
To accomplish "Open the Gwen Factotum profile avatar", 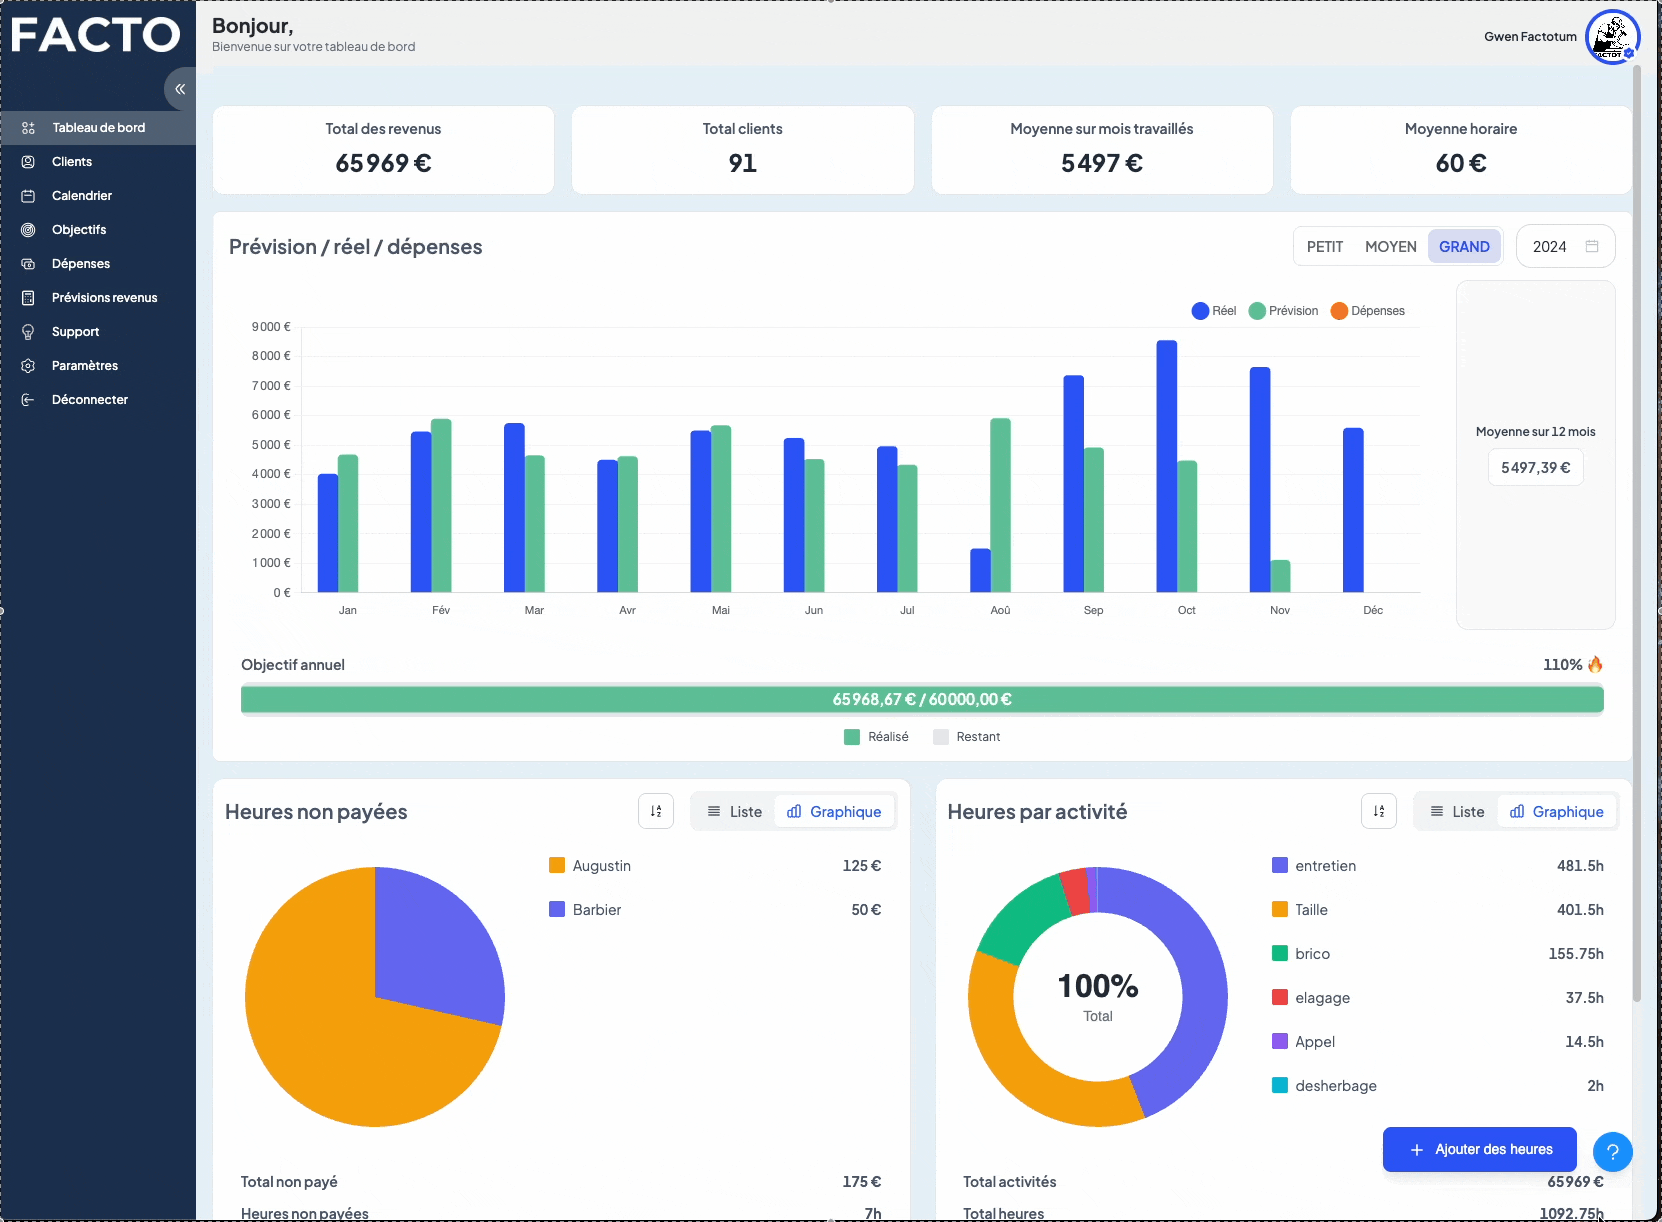I will point(1612,37).
